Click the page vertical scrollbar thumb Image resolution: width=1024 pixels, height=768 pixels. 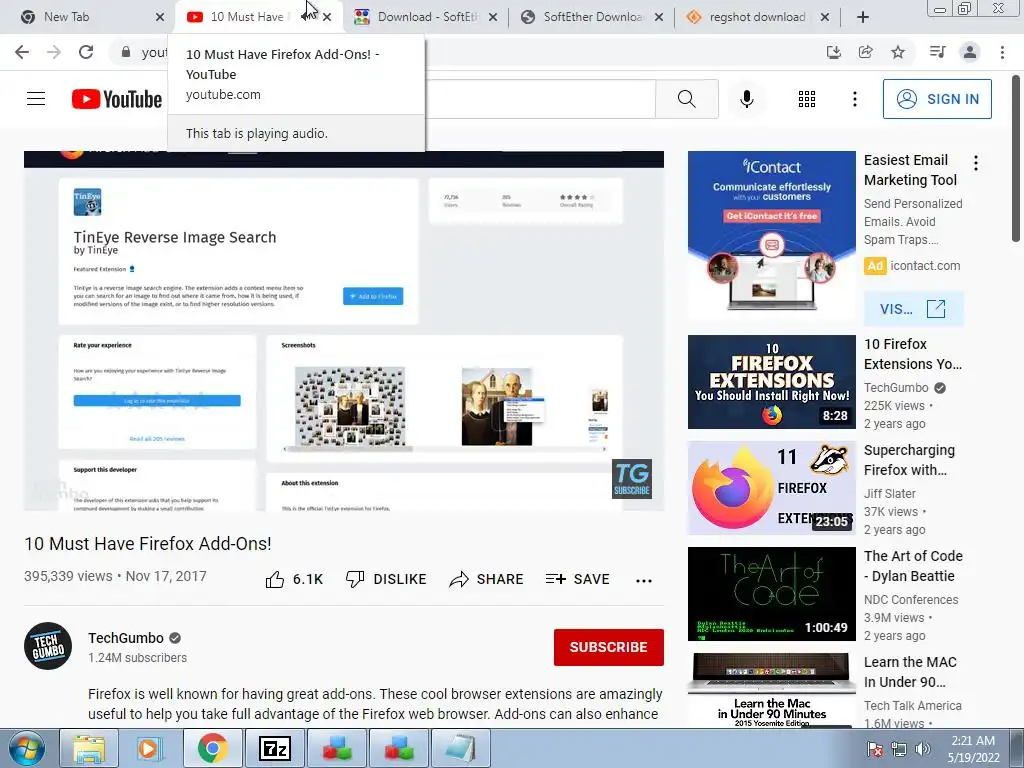pos(1017,158)
